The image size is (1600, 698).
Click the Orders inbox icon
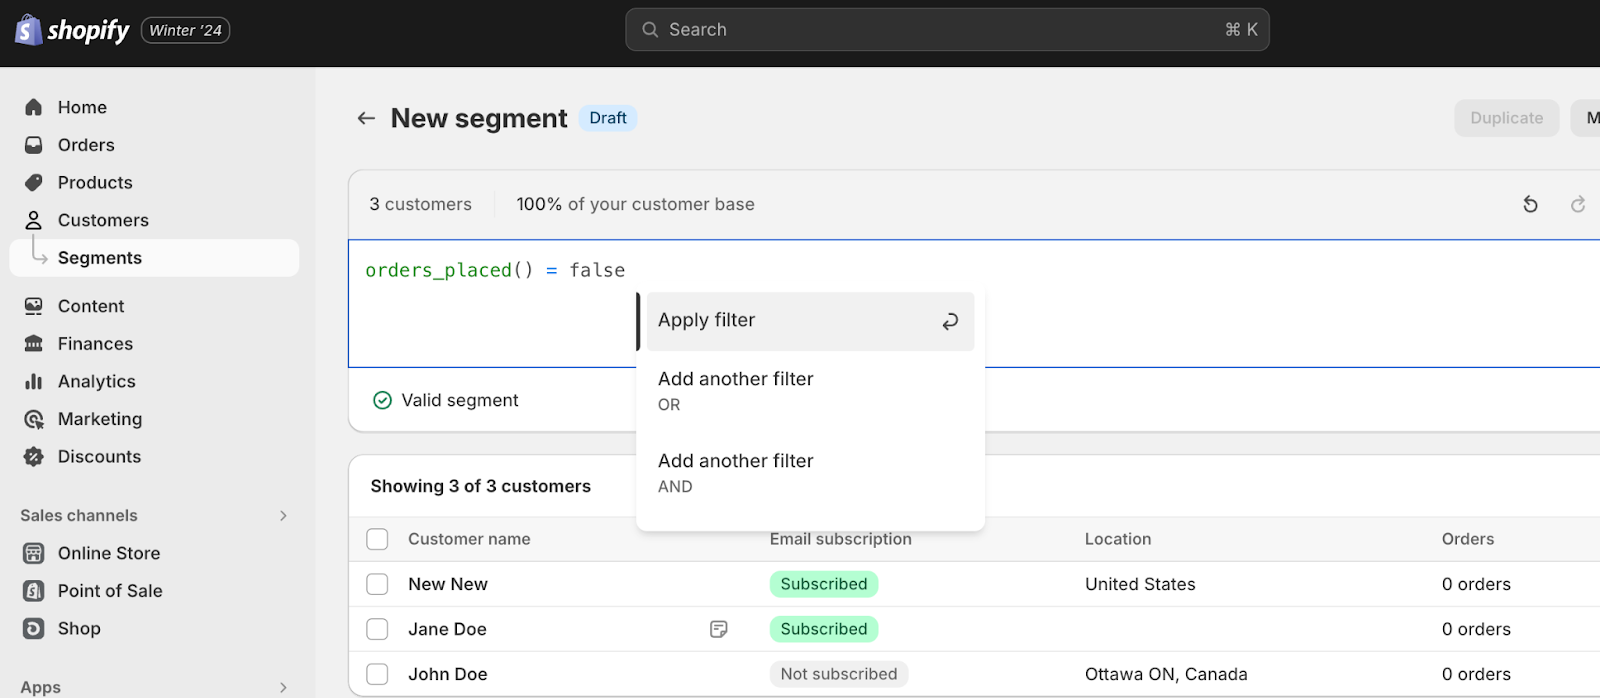tap(34, 145)
